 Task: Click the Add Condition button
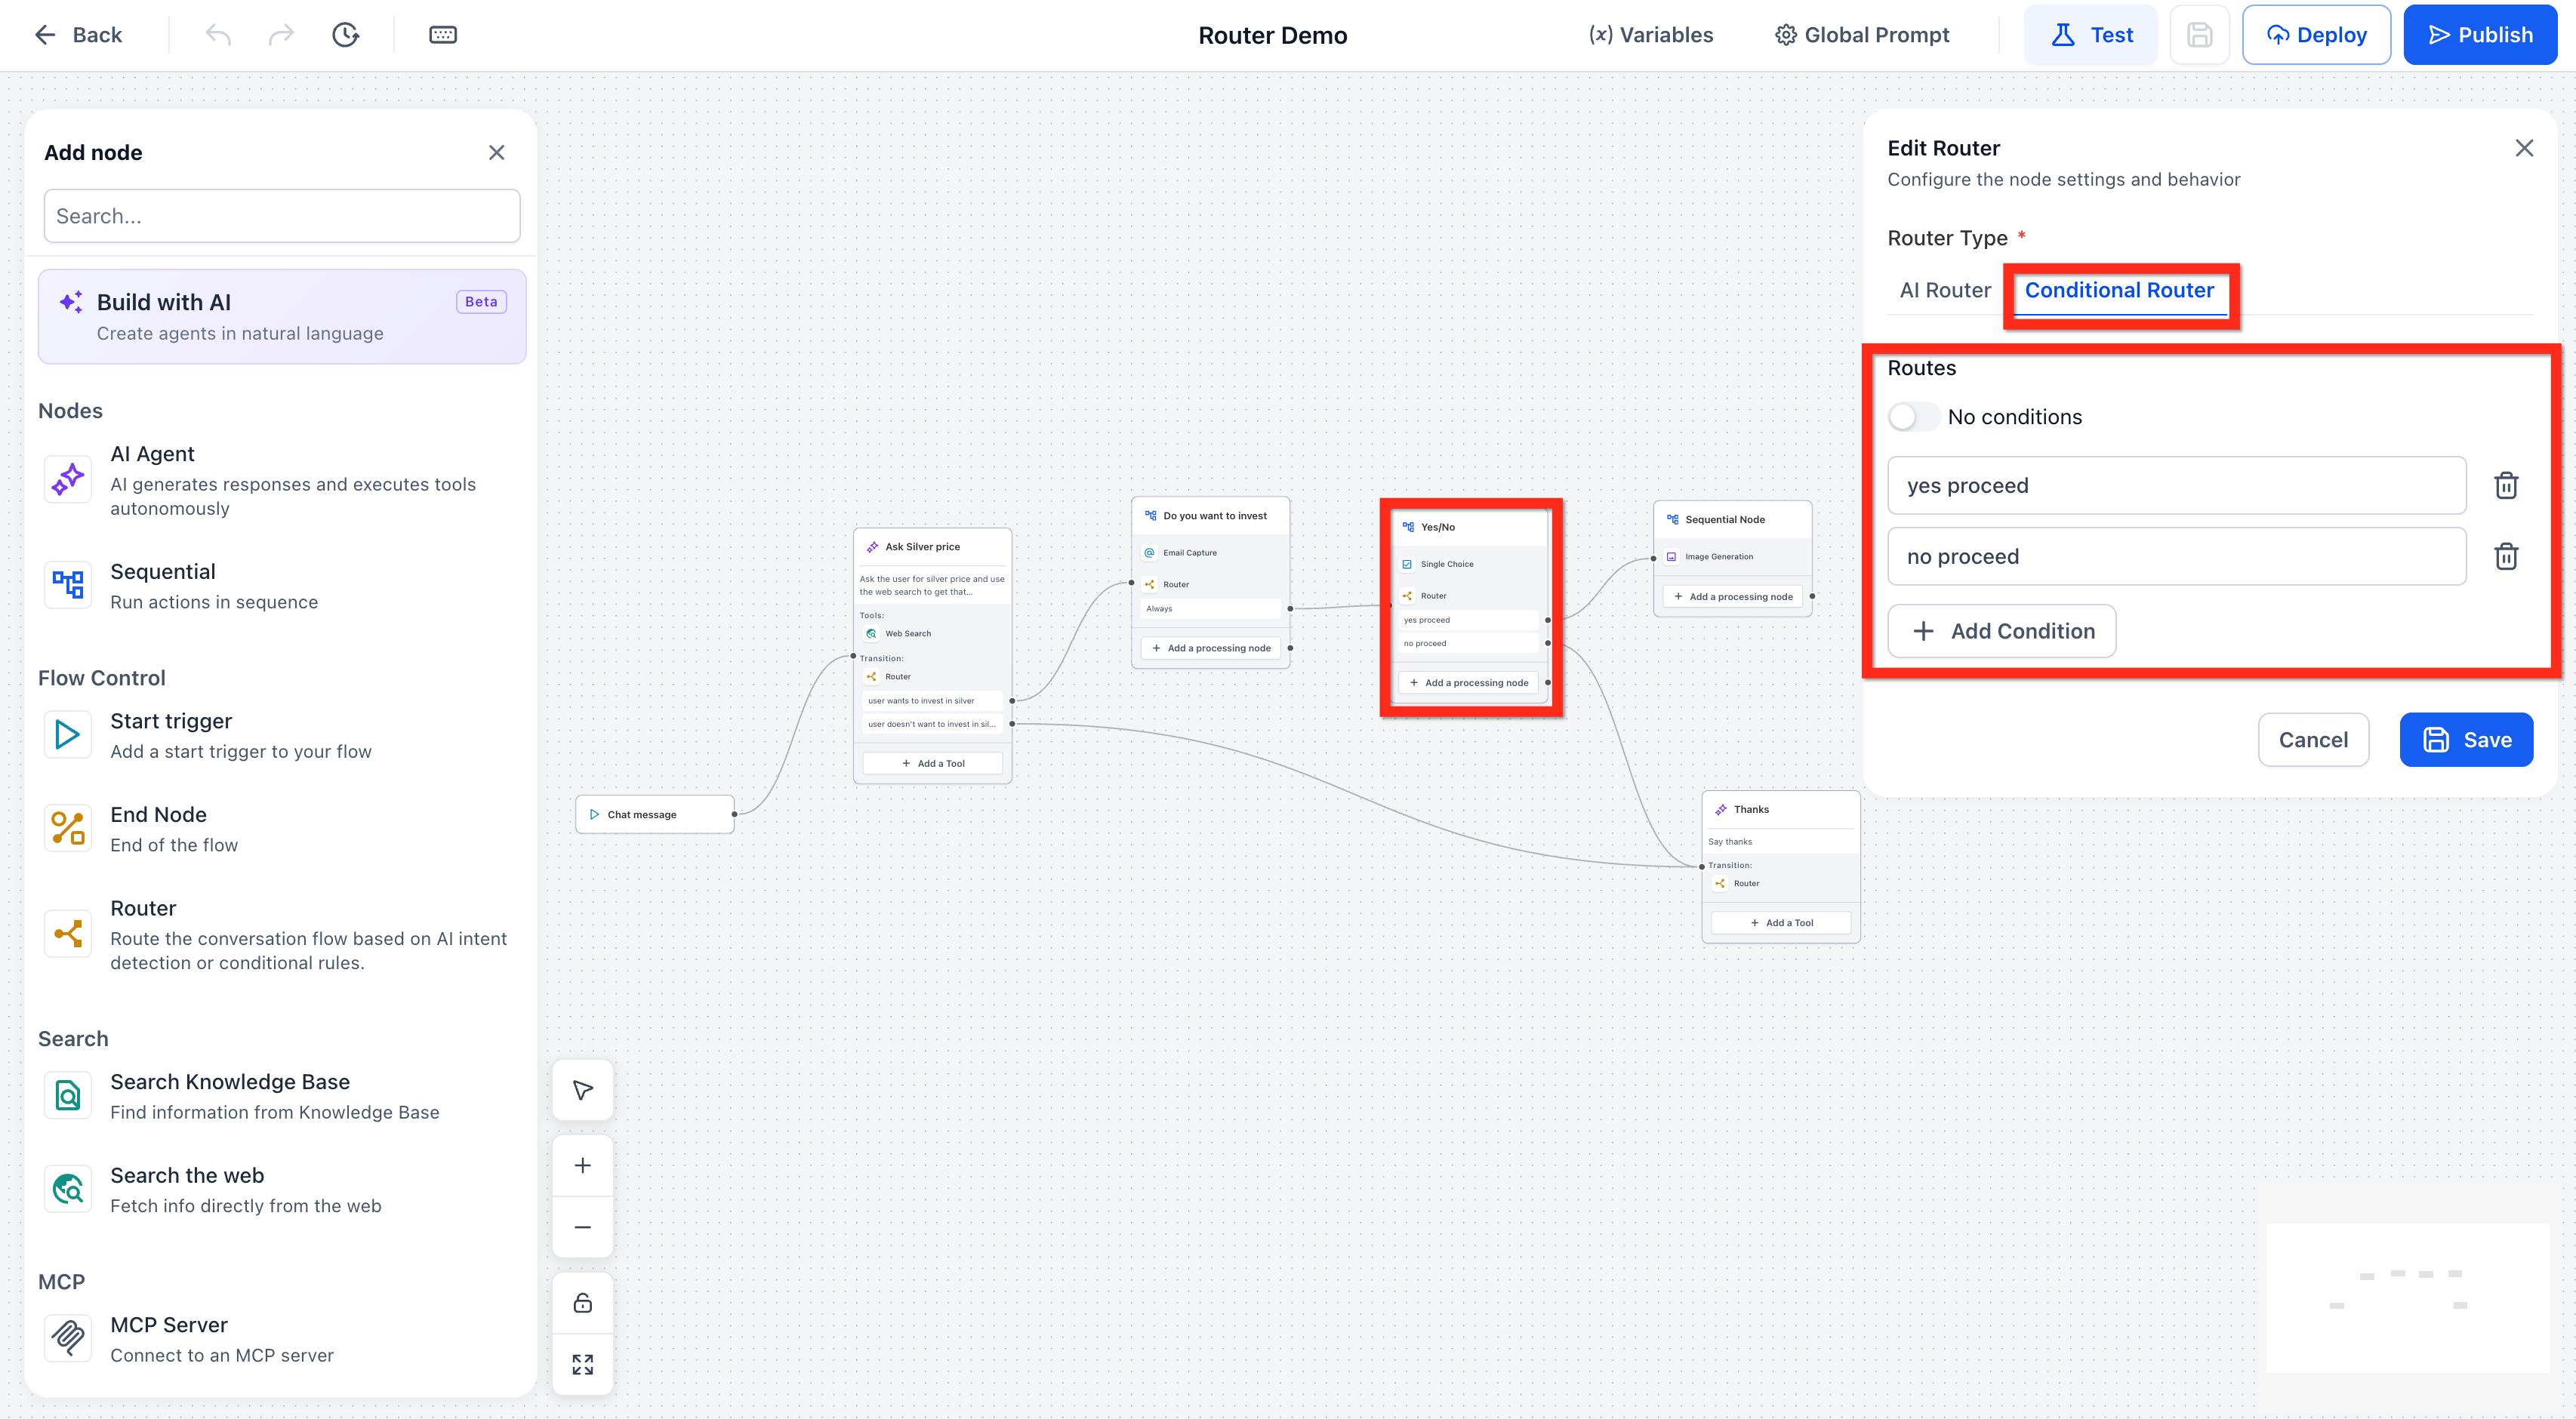[x=2001, y=631]
